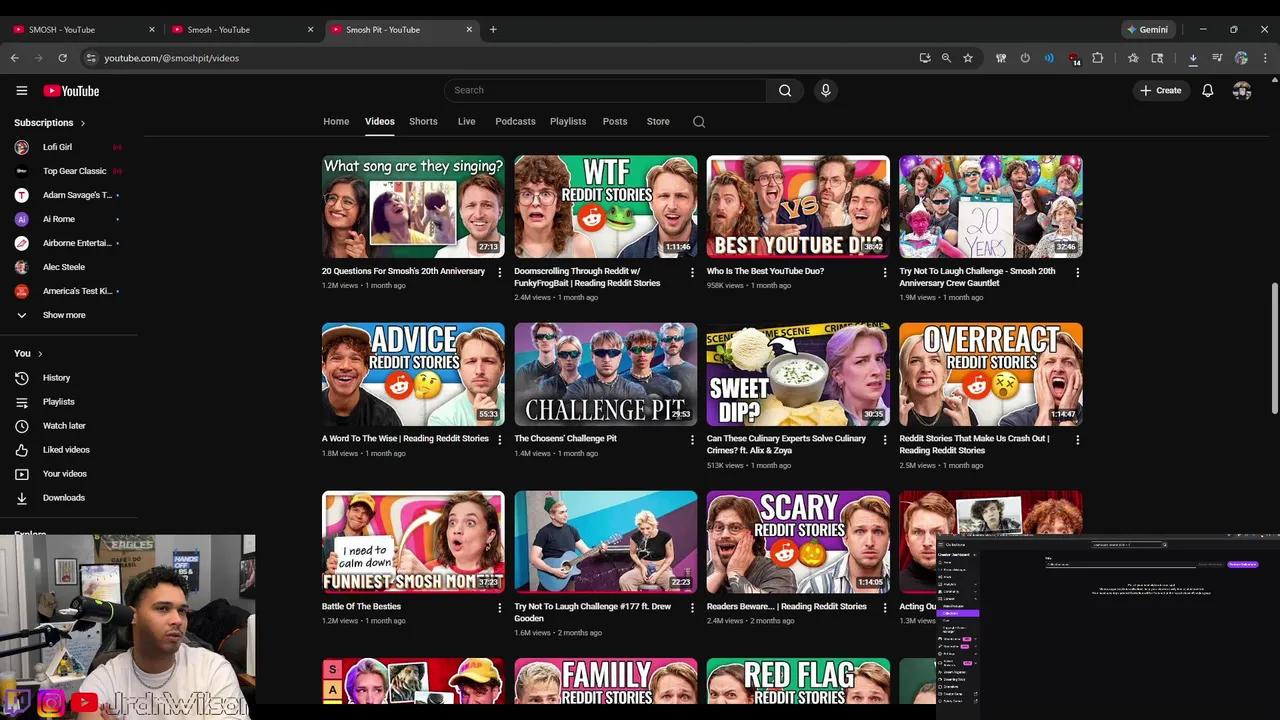Viewport: 1280px width, 720px height.
Task: Open the Store channel tab
Action: [658, 122]
